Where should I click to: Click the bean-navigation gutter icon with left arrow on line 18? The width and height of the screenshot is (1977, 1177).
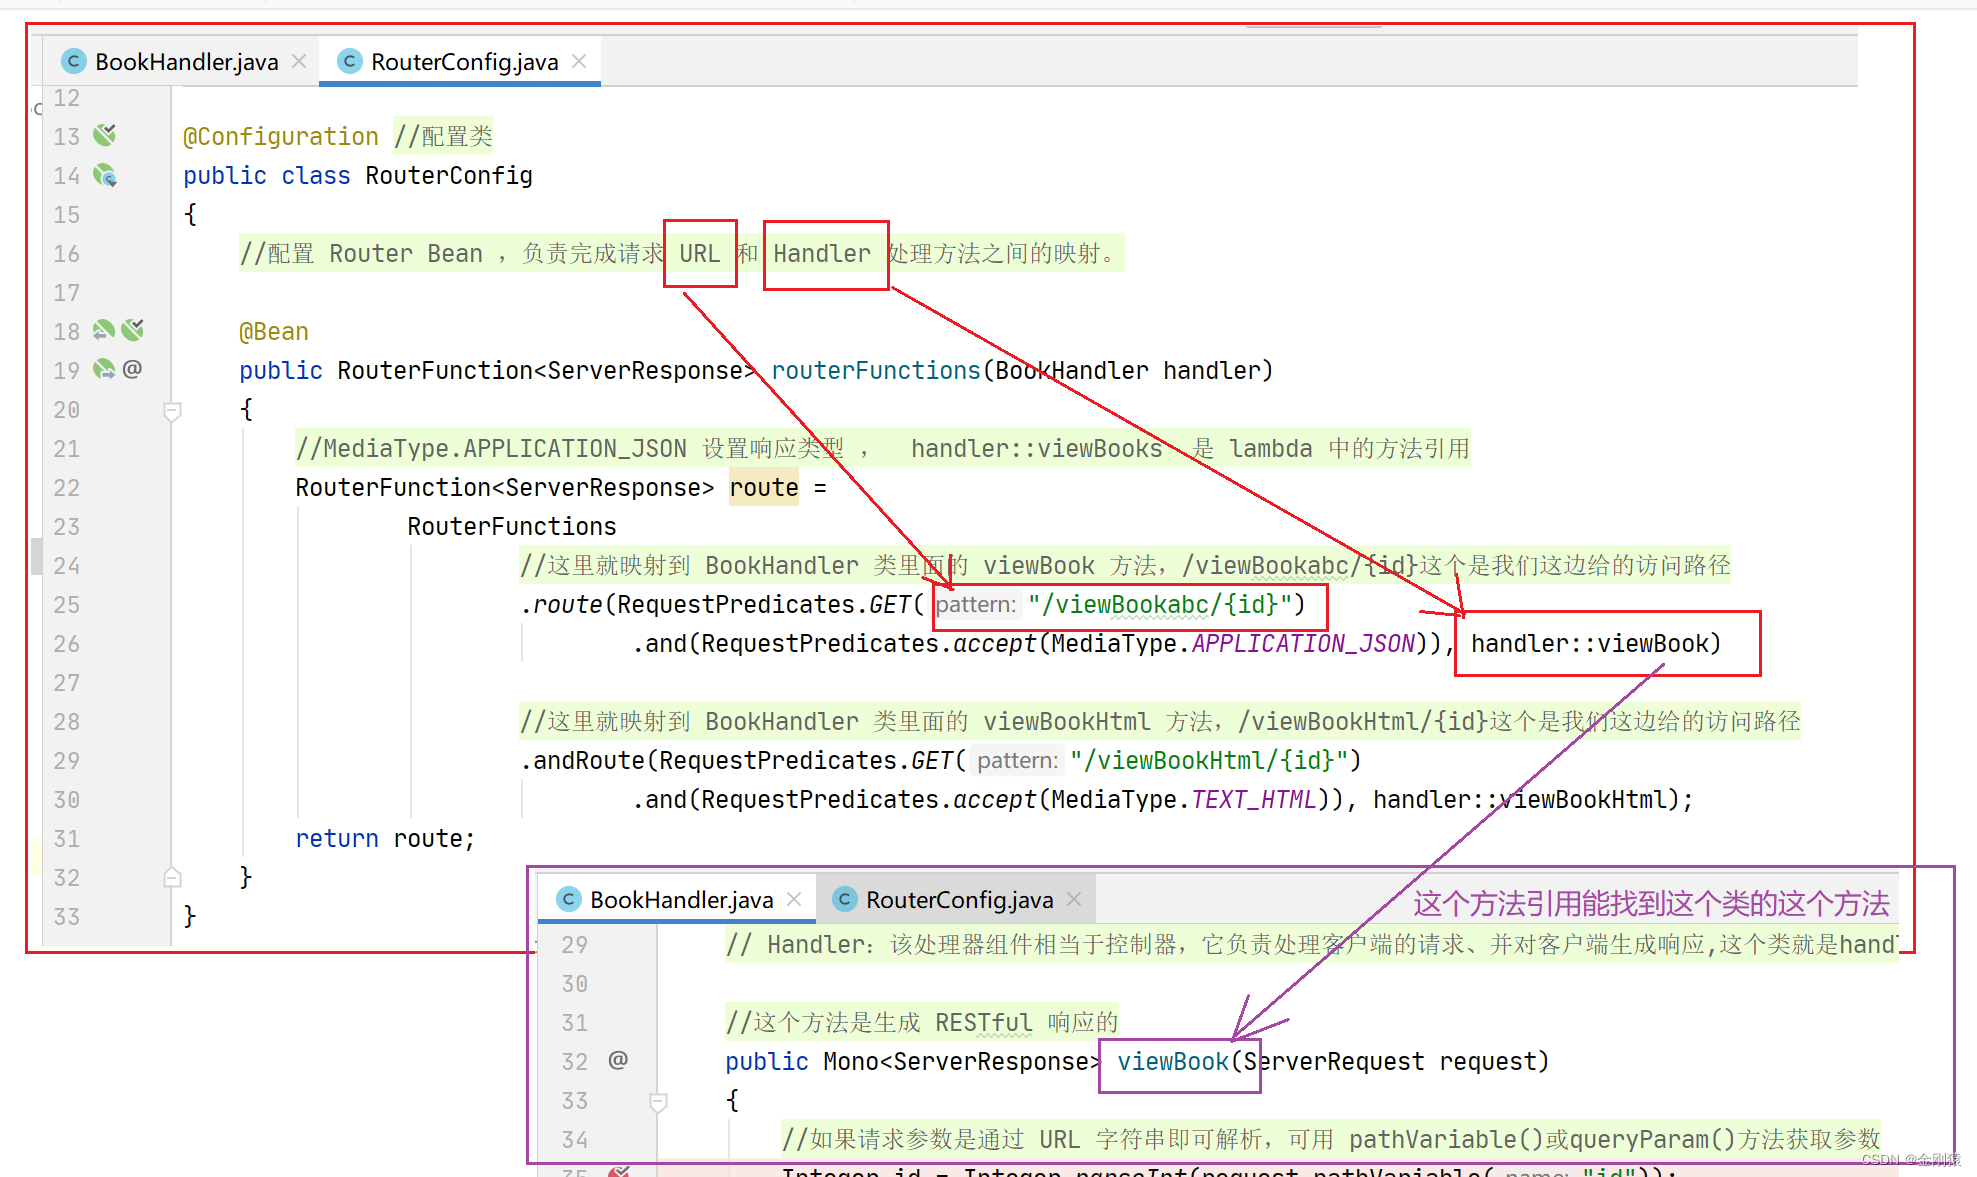[x=104, y=330]
